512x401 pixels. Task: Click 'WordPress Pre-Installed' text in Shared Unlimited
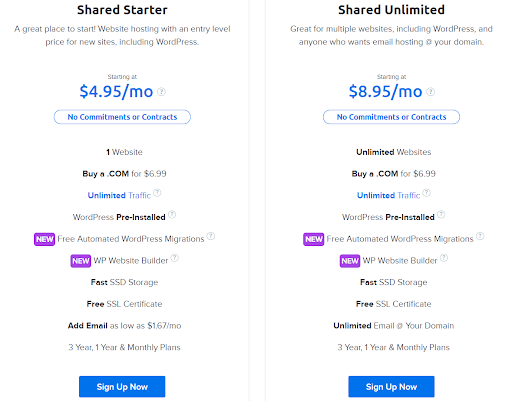point(388,217)
